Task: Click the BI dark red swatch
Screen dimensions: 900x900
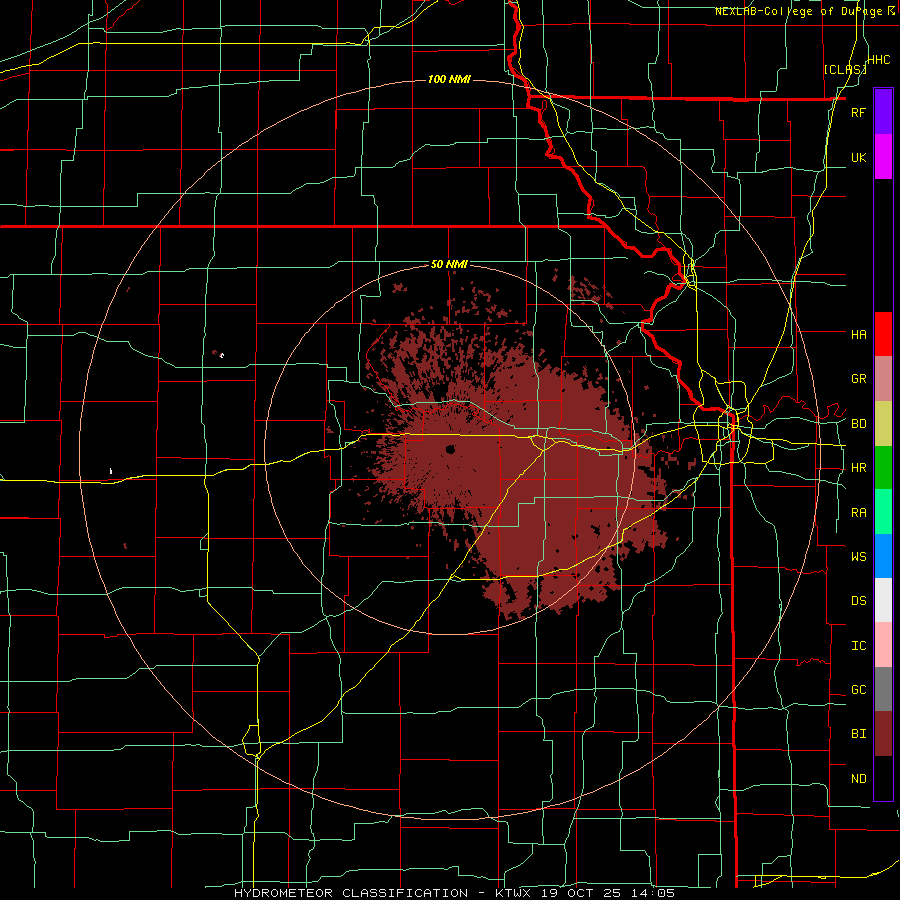Action: [x=883, y=734]
